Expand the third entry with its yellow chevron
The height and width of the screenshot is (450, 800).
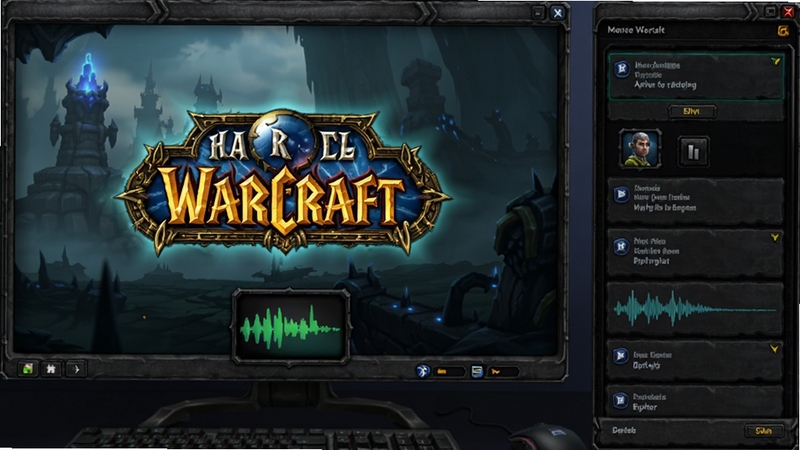[x=775, y=237]
